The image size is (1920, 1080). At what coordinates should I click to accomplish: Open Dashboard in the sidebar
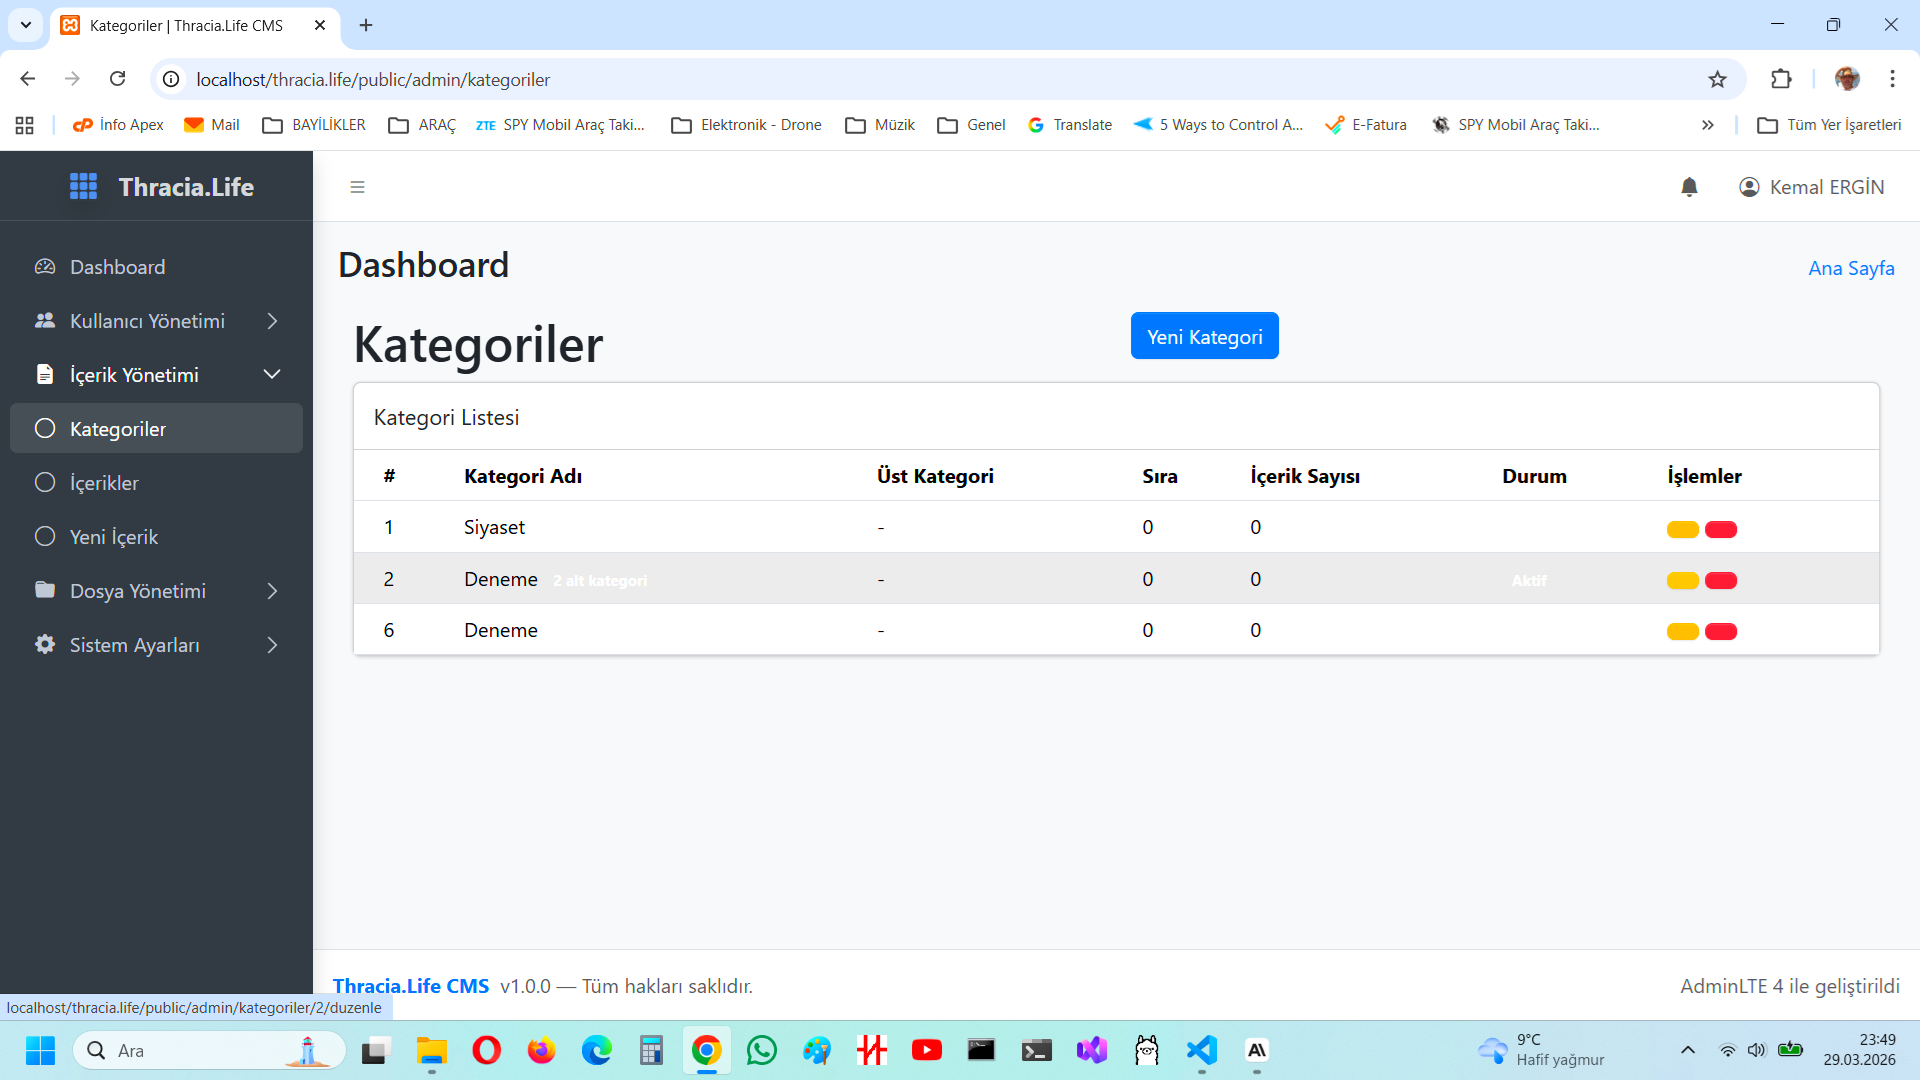156,267
